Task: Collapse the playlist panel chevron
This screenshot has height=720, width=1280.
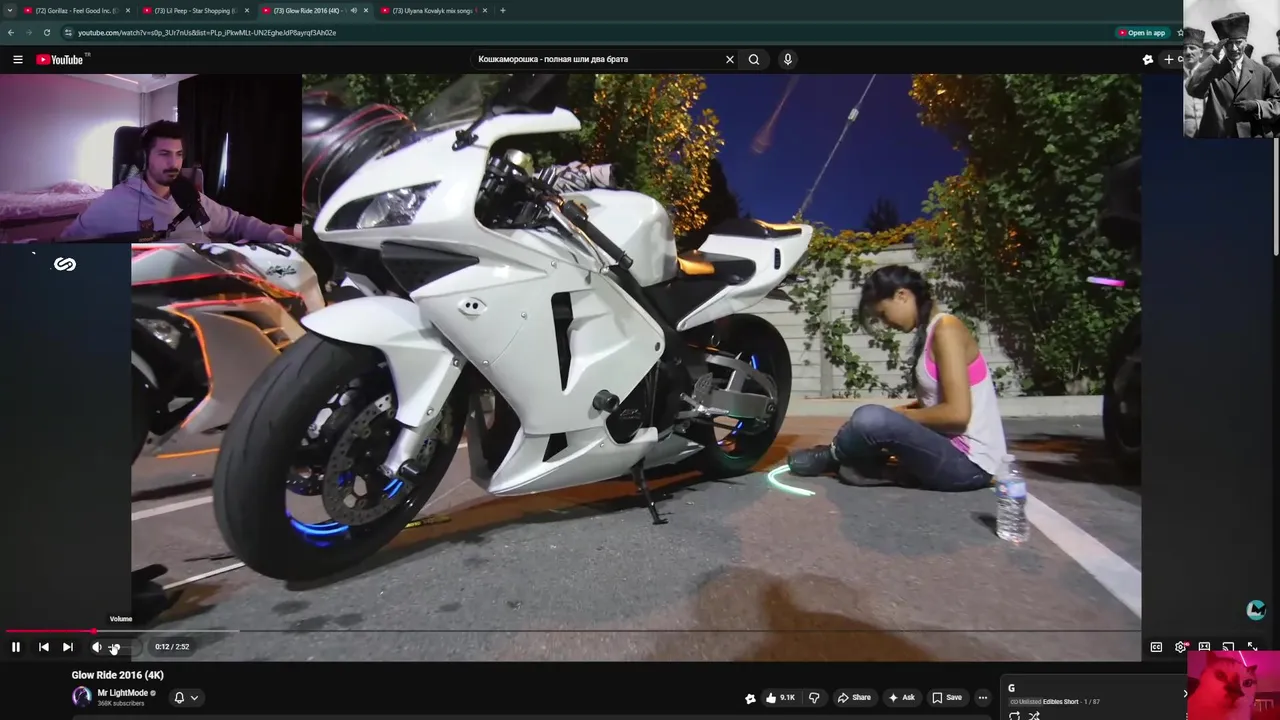Action: 1185,693
